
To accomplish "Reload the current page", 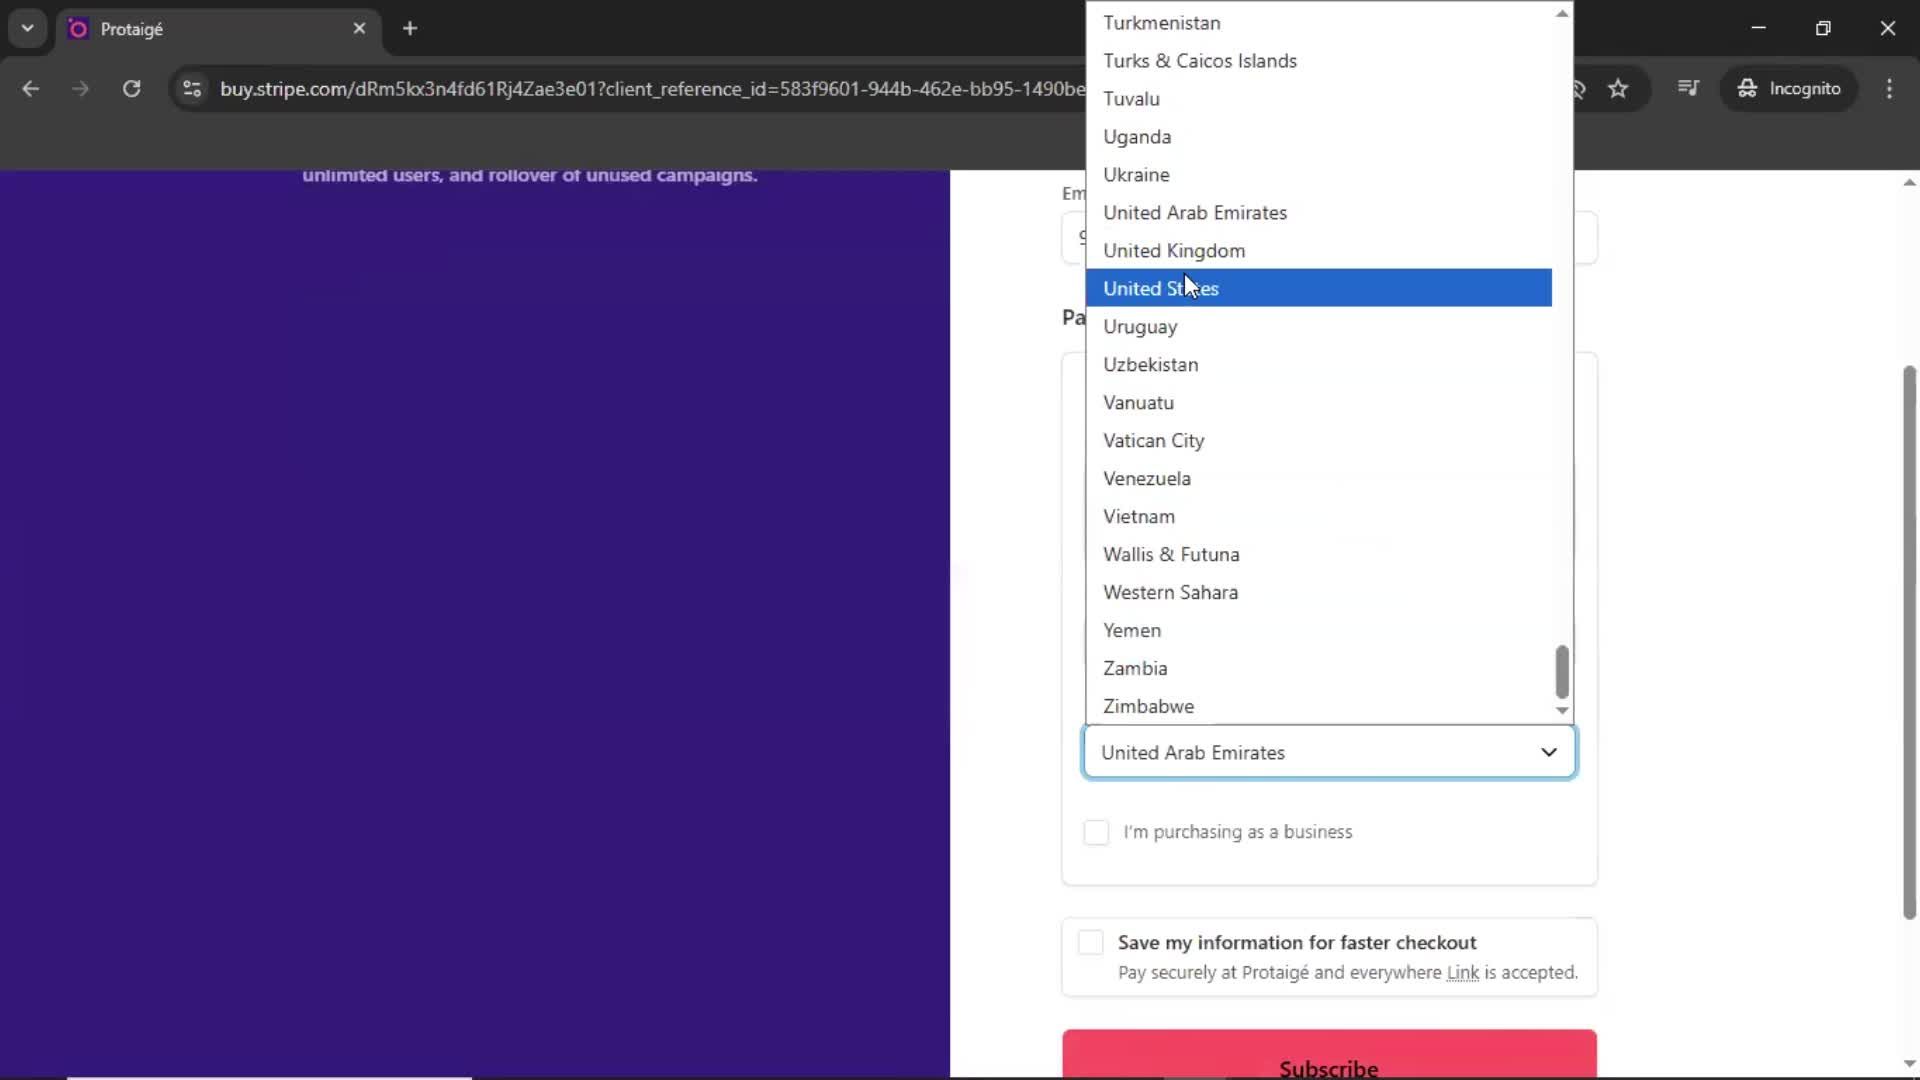I will point(131,88).
